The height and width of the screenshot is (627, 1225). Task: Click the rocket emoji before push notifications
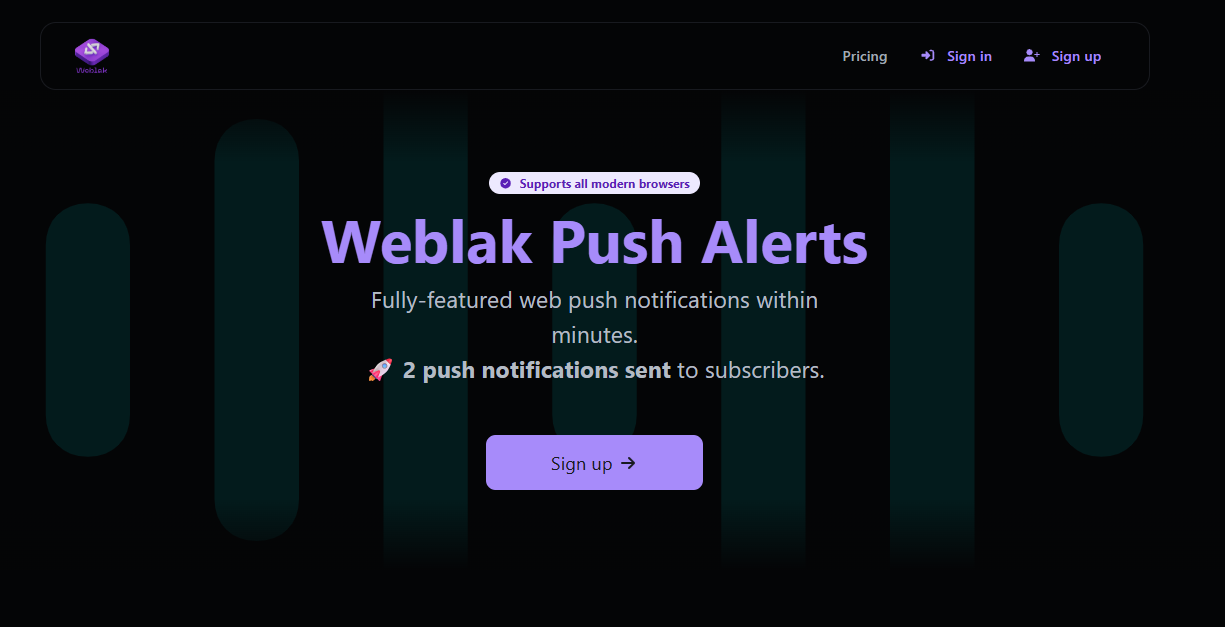380,370
